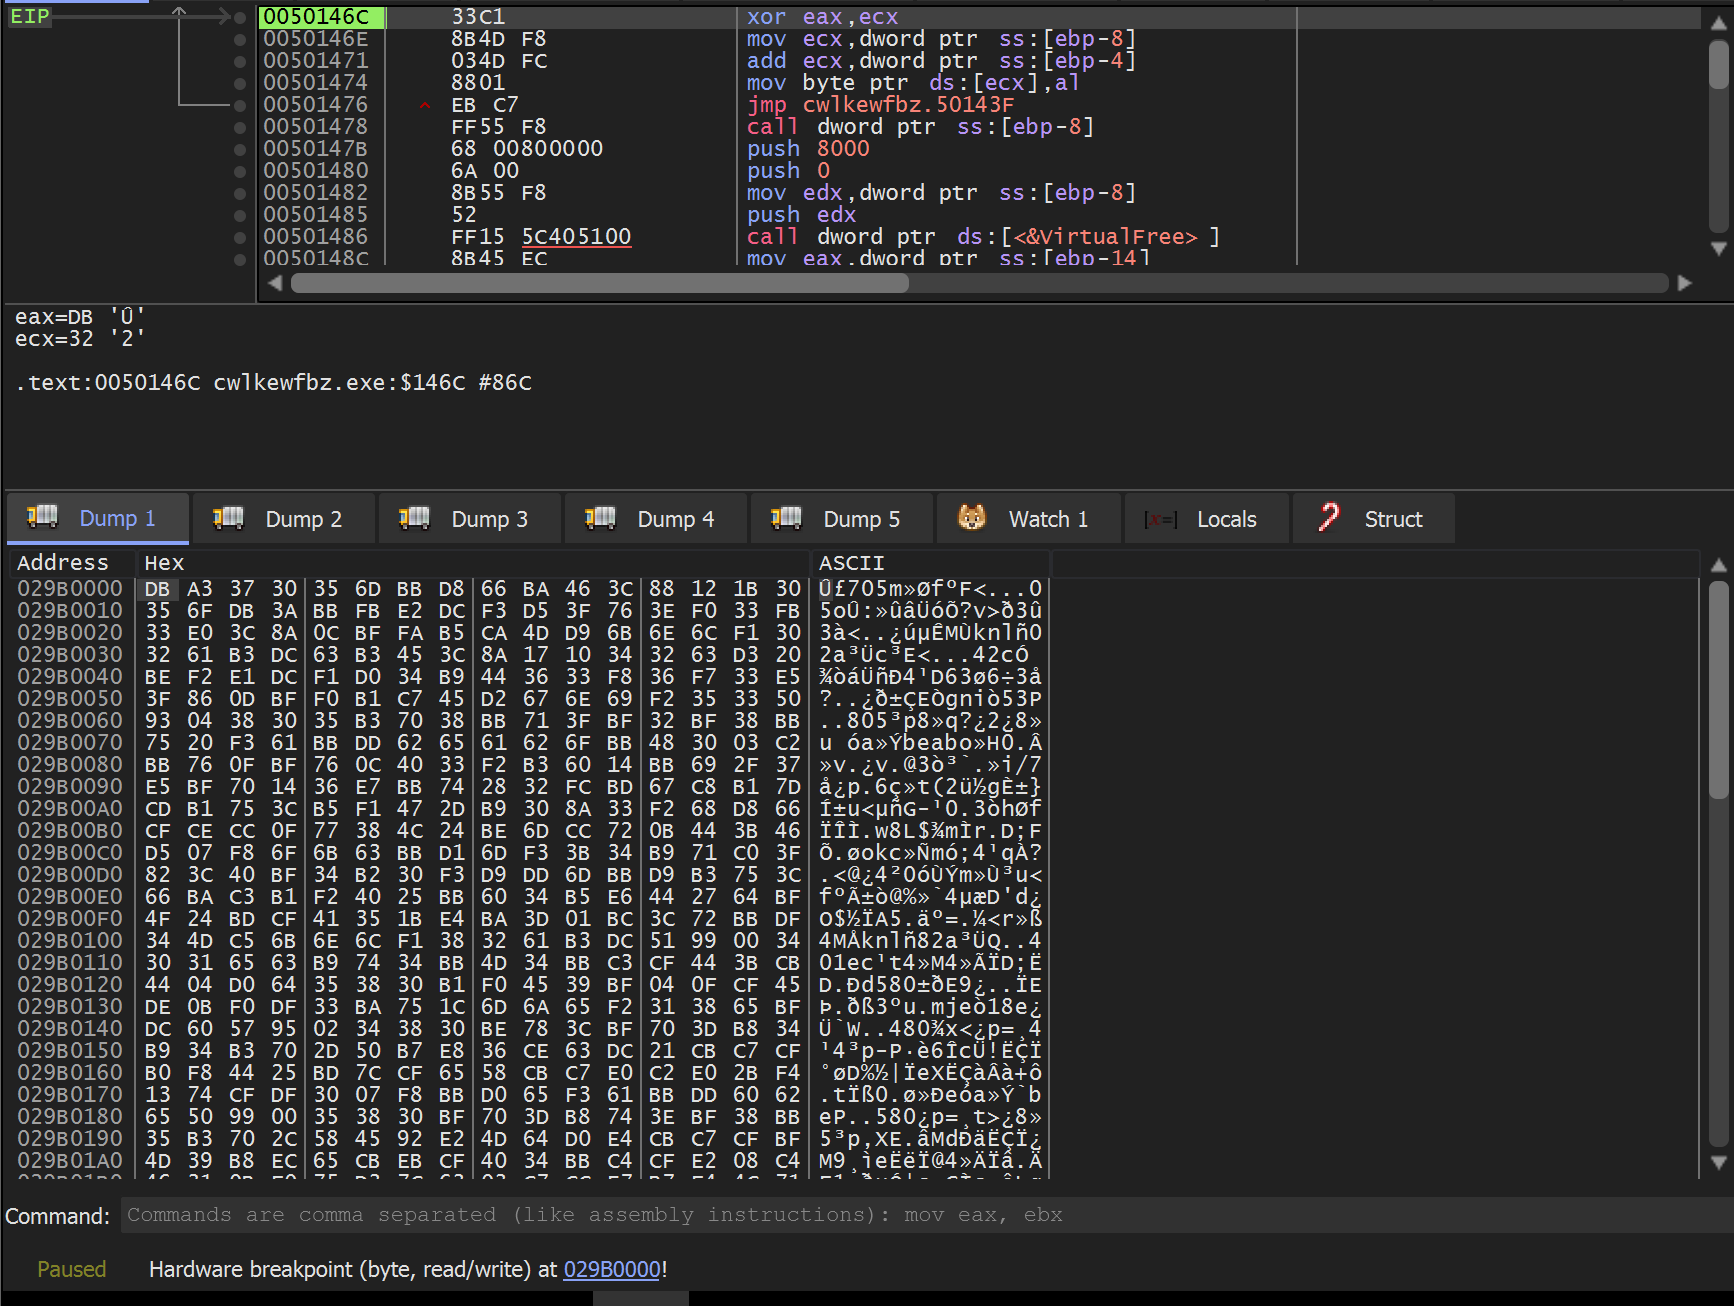
Task: Toggle breakpoint dot at address 00501476
Action: click(x=240, y=105)
